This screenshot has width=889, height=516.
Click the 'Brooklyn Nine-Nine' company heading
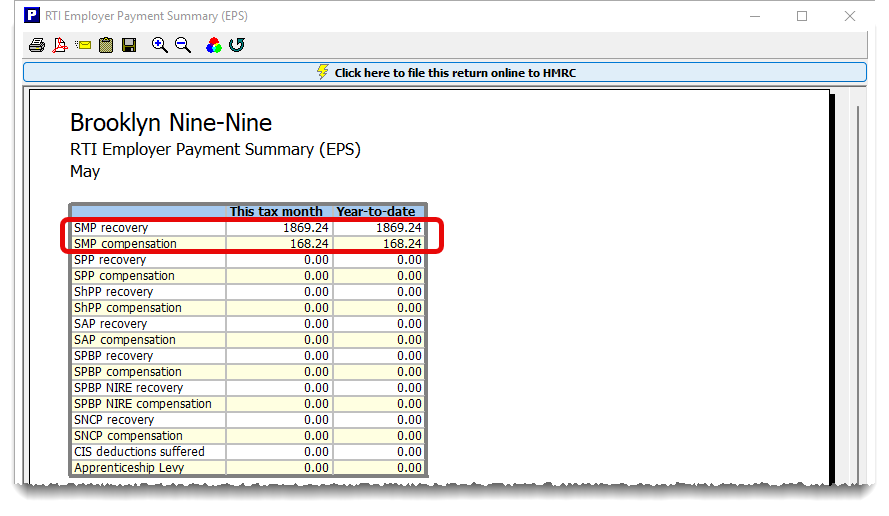click(171, 122)
